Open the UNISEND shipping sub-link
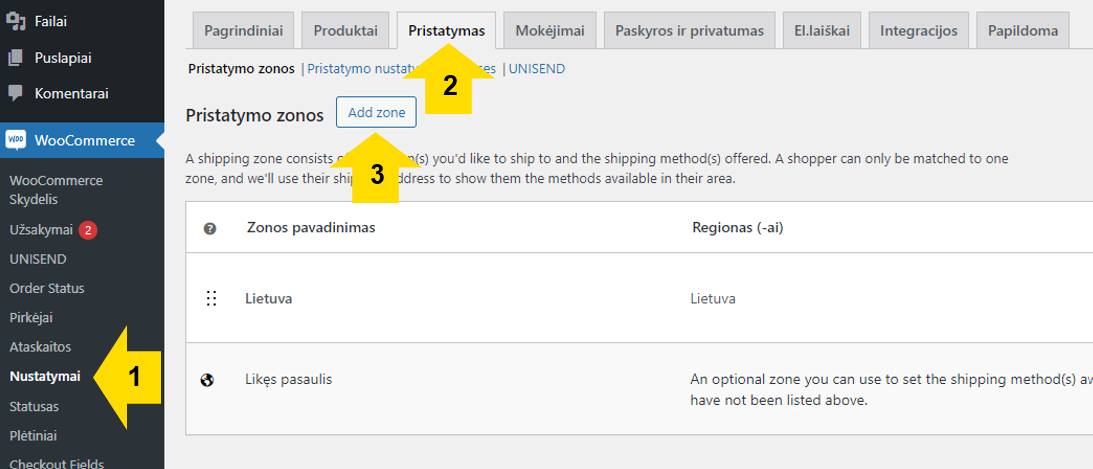 537,69
